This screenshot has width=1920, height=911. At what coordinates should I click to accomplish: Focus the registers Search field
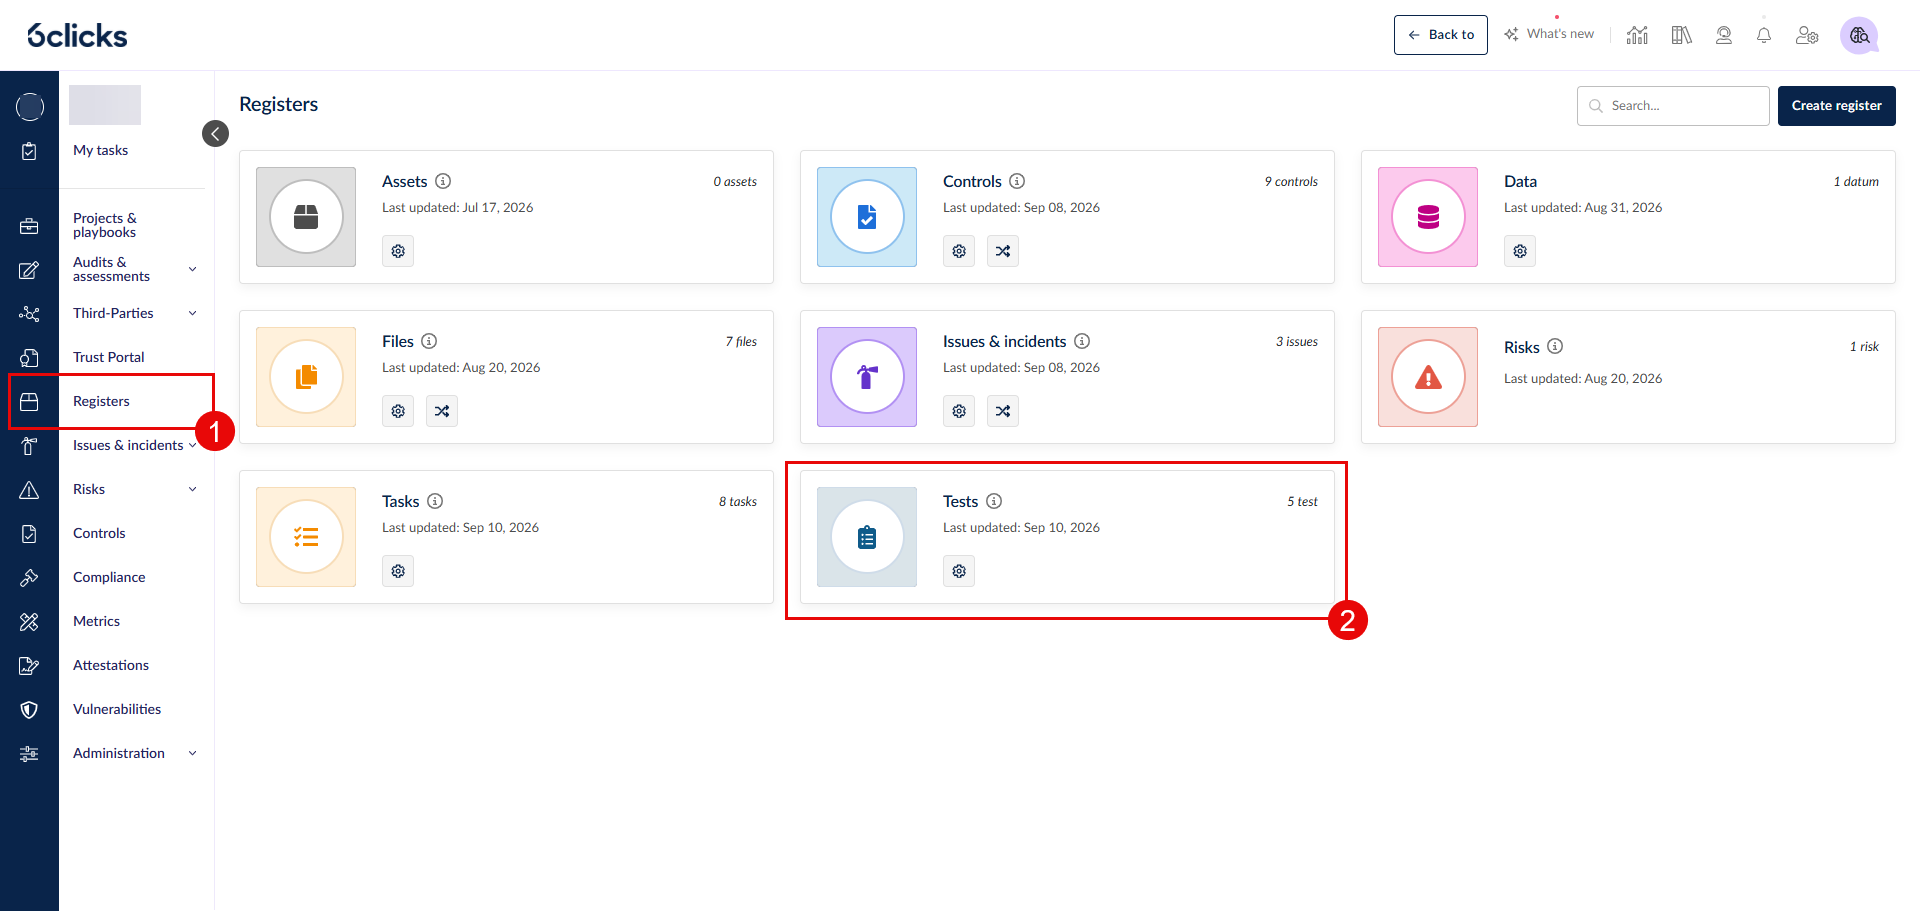1673,106
